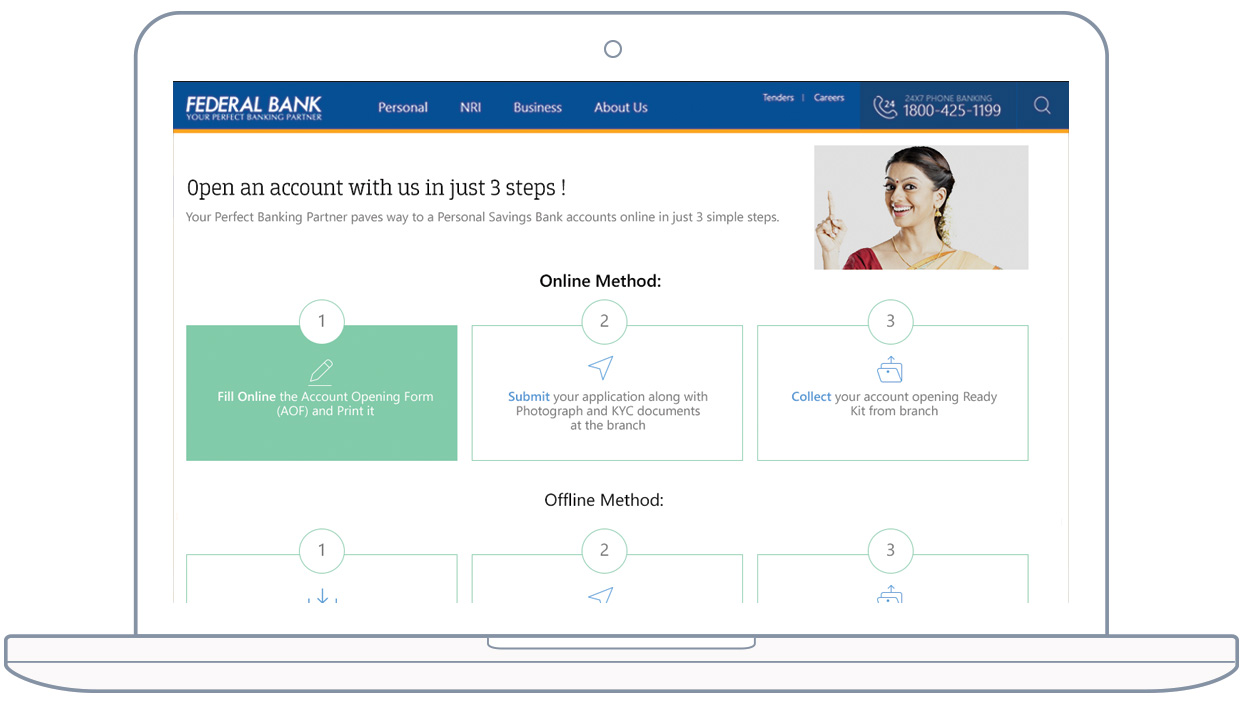Click the search magnifier icon in header

pyautogui.click(x=1042, y=106)
